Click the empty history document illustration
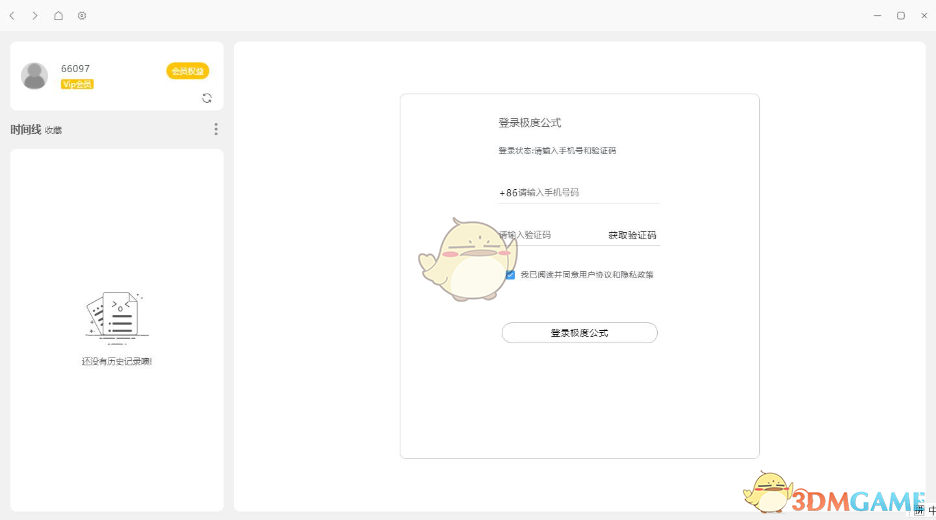936x520 pixels. [x=116, y=318]
